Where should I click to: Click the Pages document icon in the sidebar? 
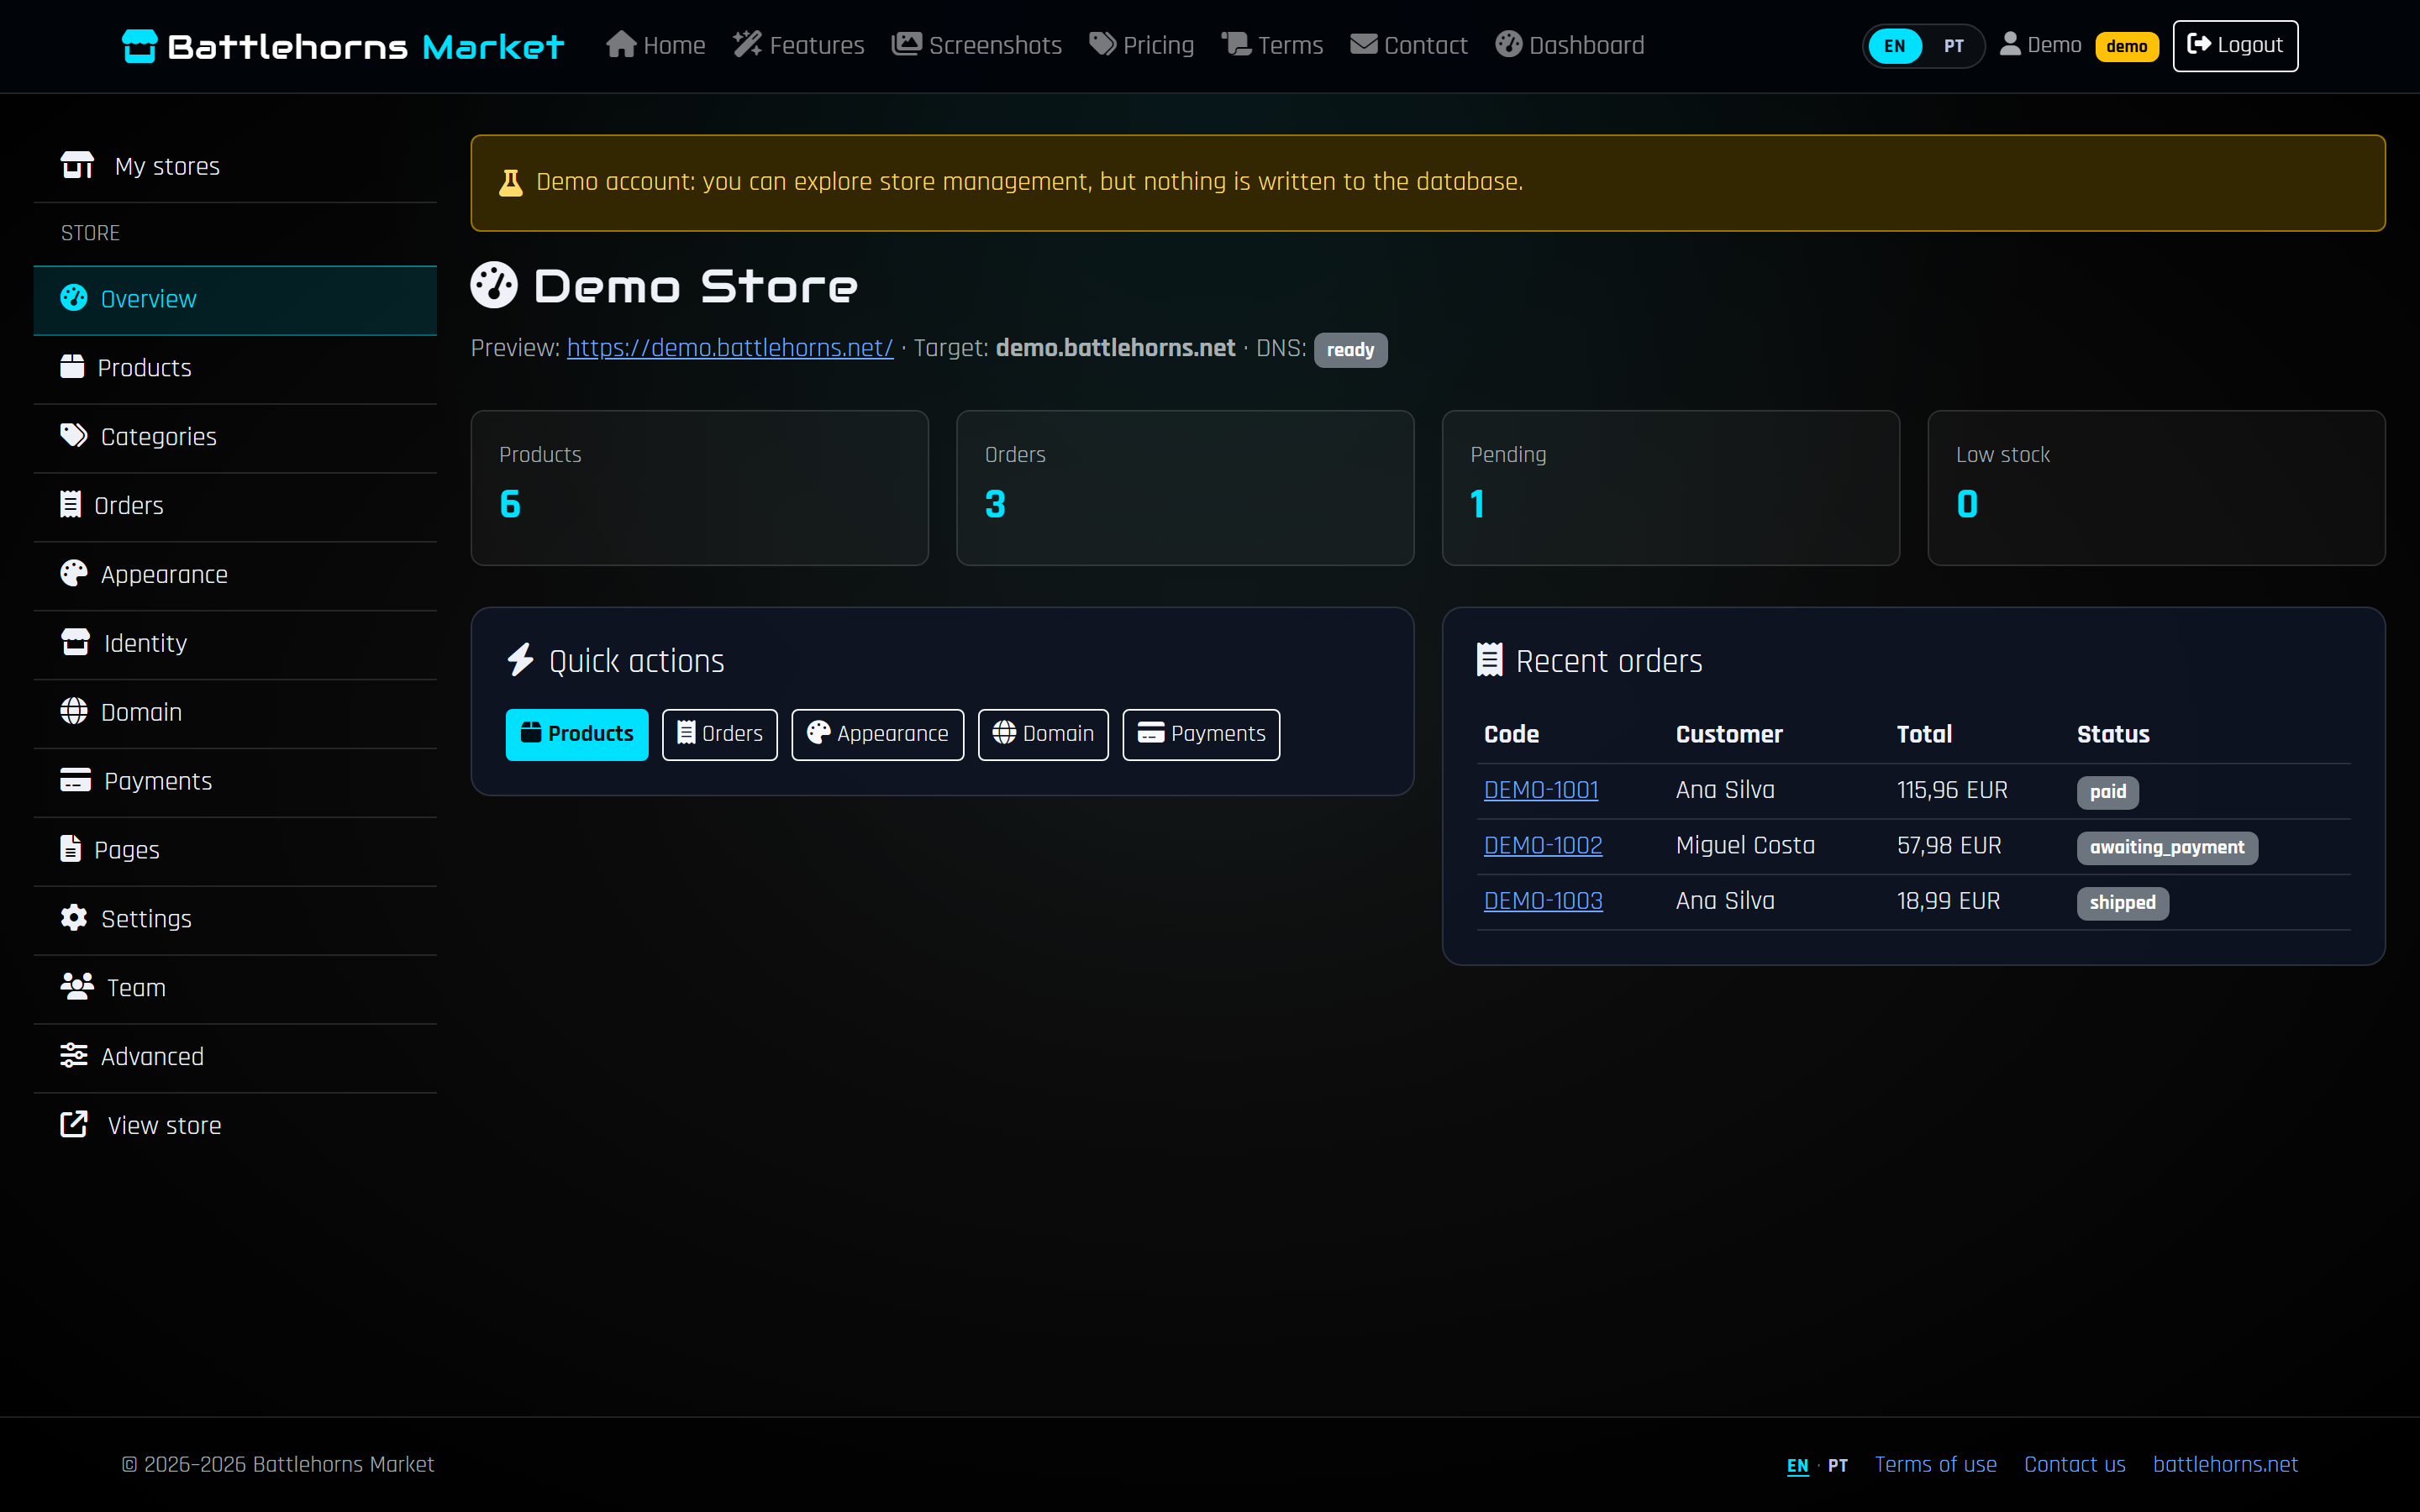70,848
